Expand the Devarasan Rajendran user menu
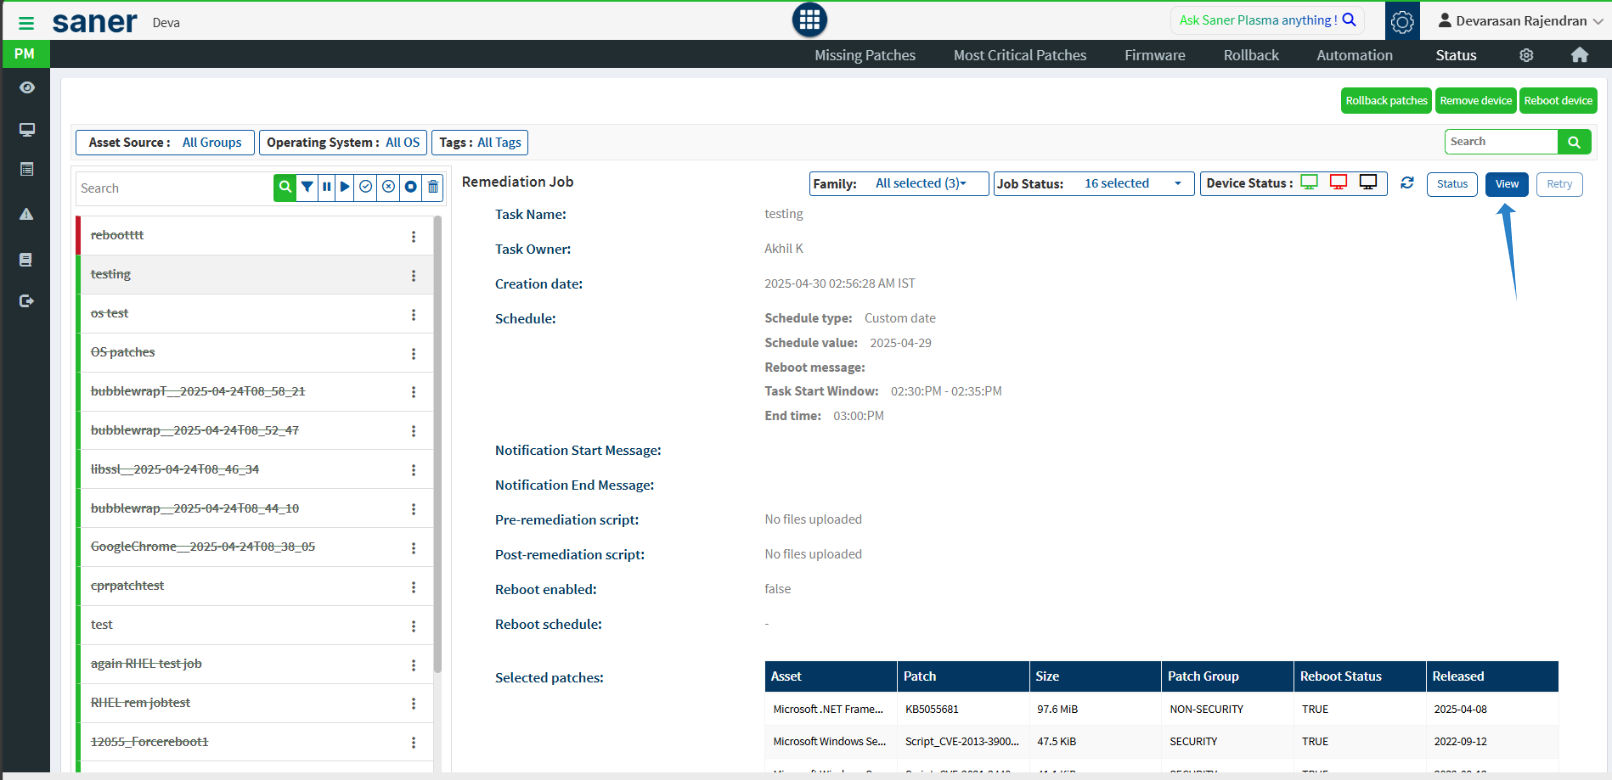This screenshot has height=780, width=1612. pos(1520,21)
